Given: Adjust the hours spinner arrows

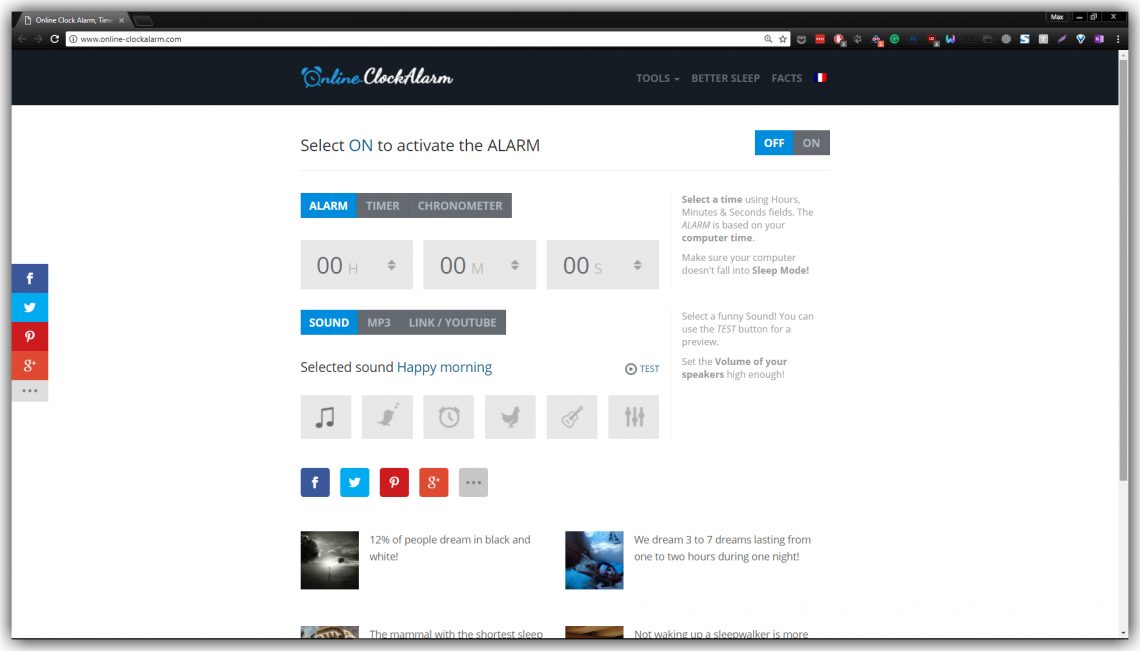Looking at the screenshot, I should tap(392, 265).
